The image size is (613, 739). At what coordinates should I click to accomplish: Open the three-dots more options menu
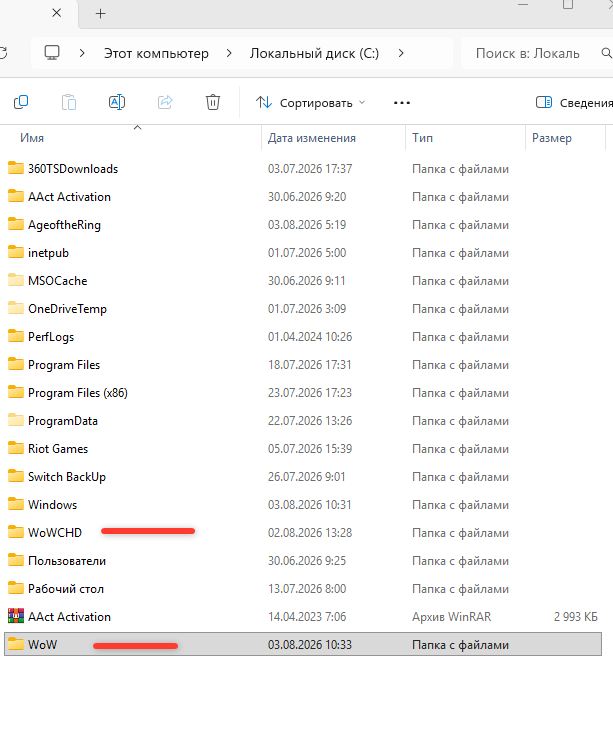tap(402, 102)
